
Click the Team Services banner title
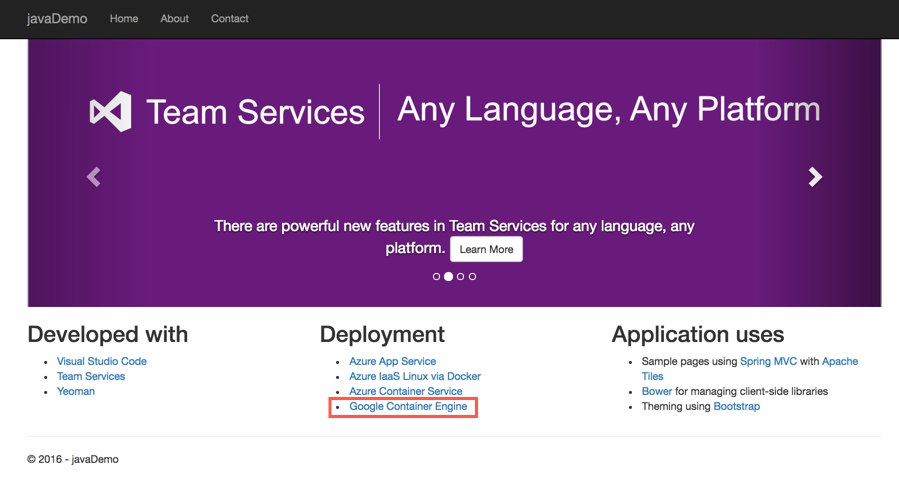pos(255,112)
